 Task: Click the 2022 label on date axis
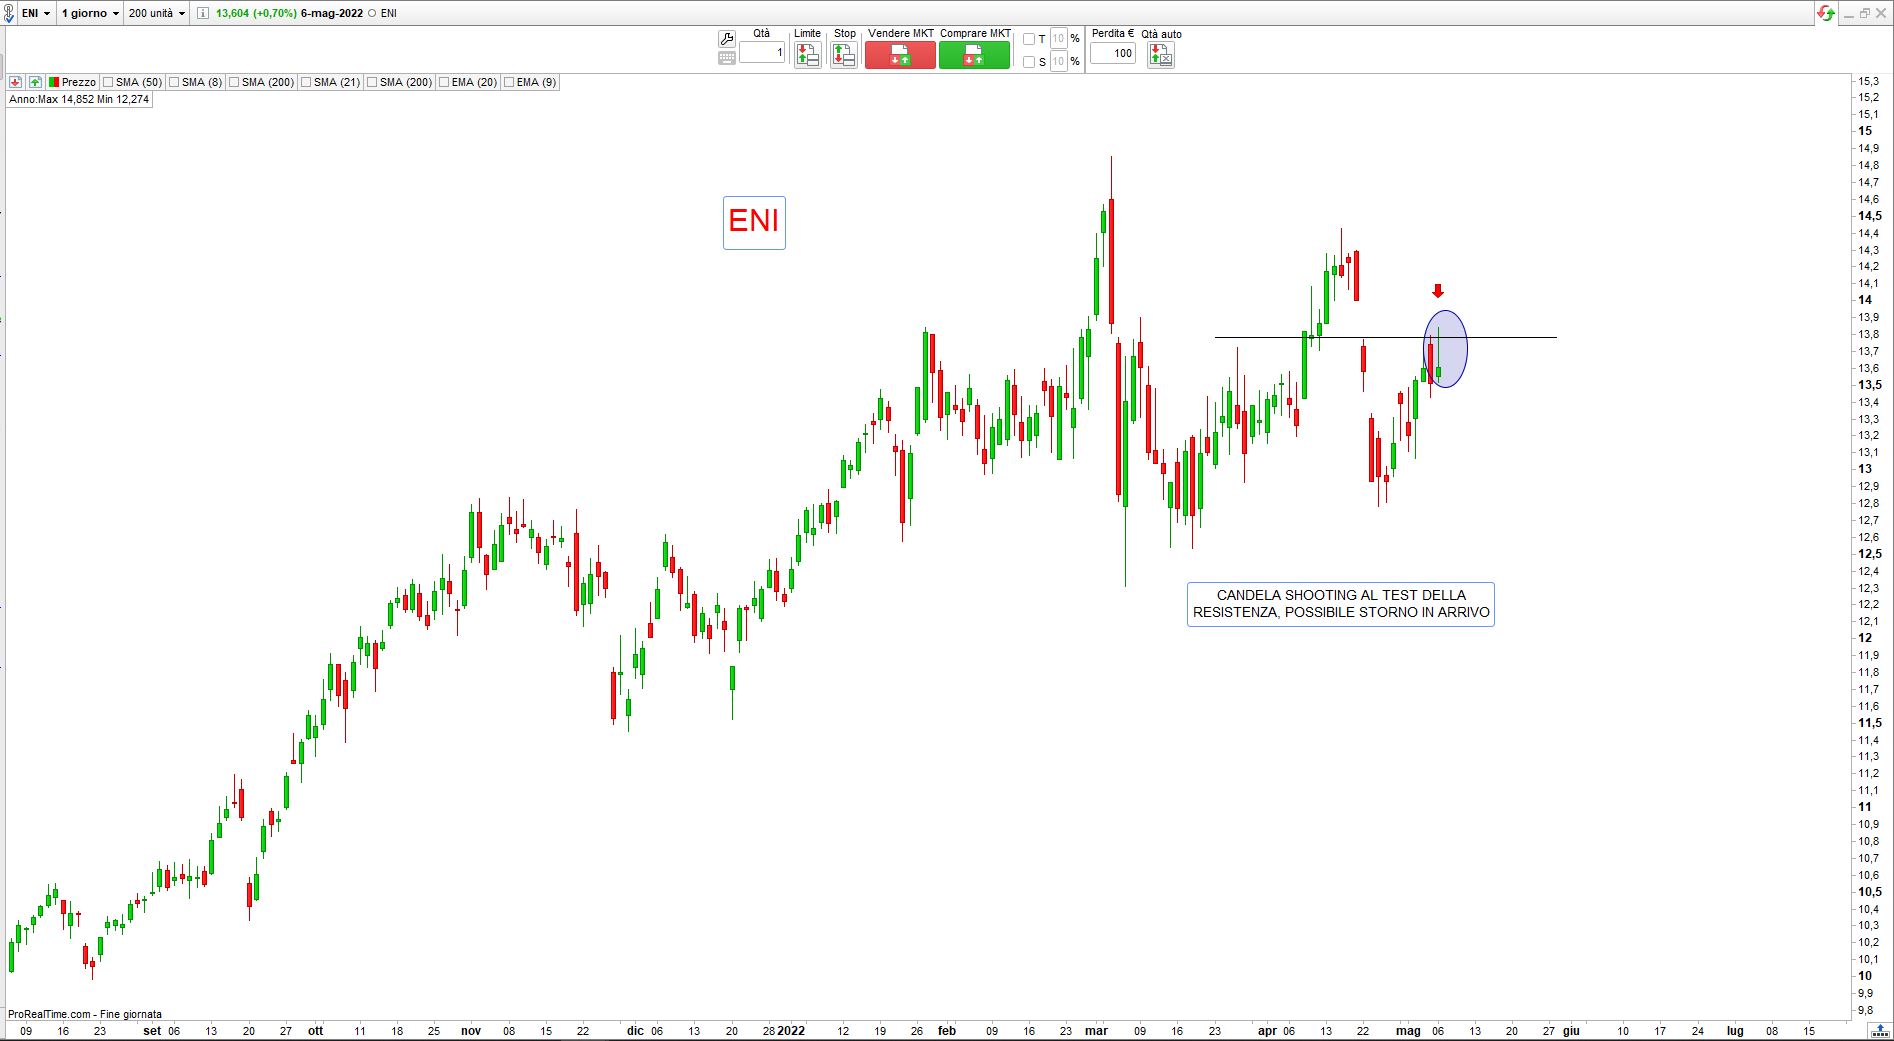click(x=791, y=1031)
